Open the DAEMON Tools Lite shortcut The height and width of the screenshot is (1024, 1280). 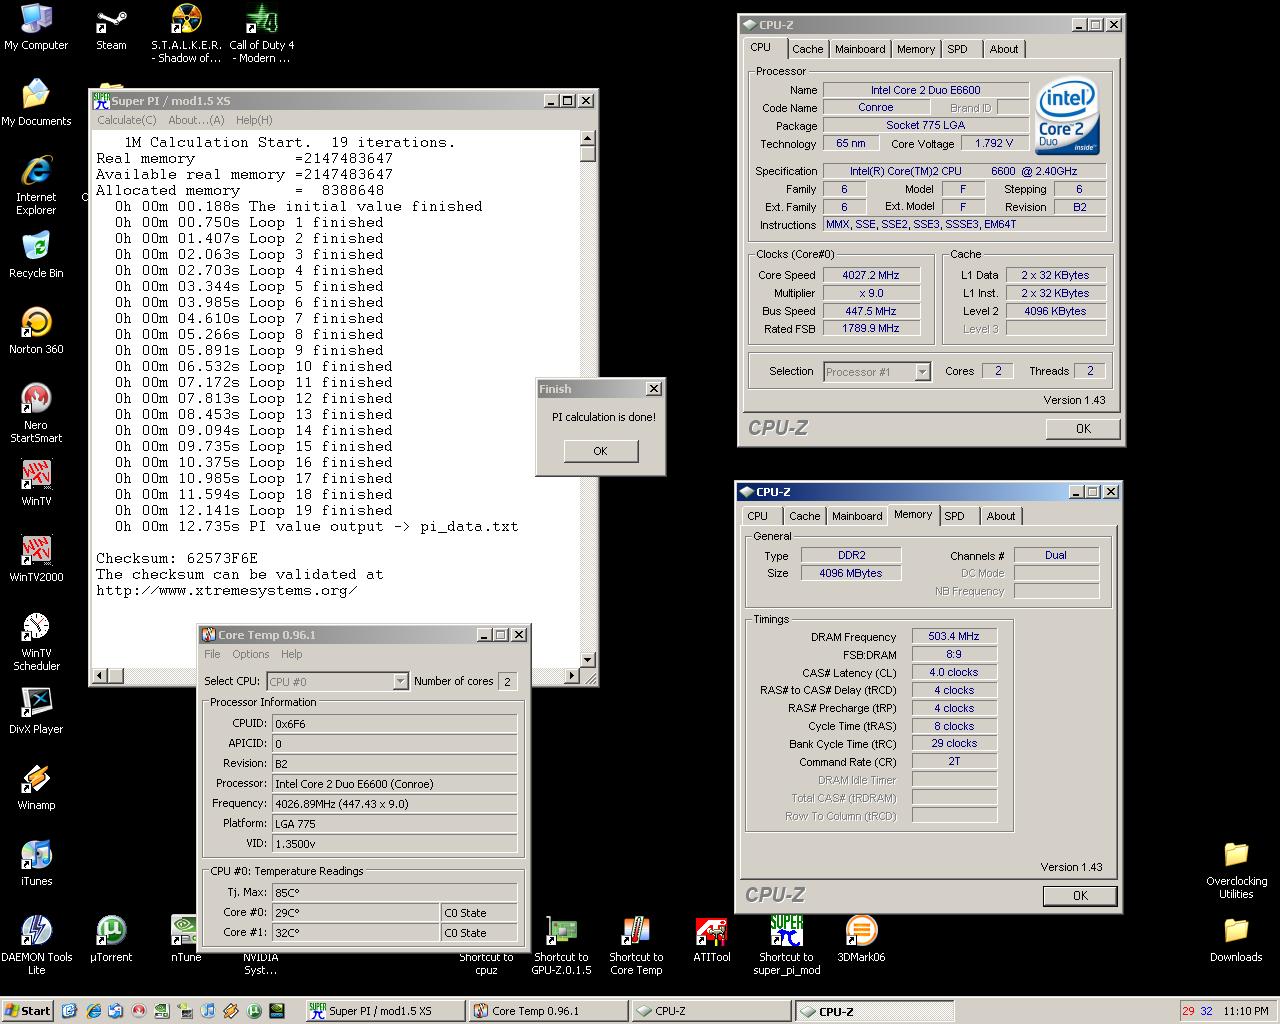pos(36,945)
